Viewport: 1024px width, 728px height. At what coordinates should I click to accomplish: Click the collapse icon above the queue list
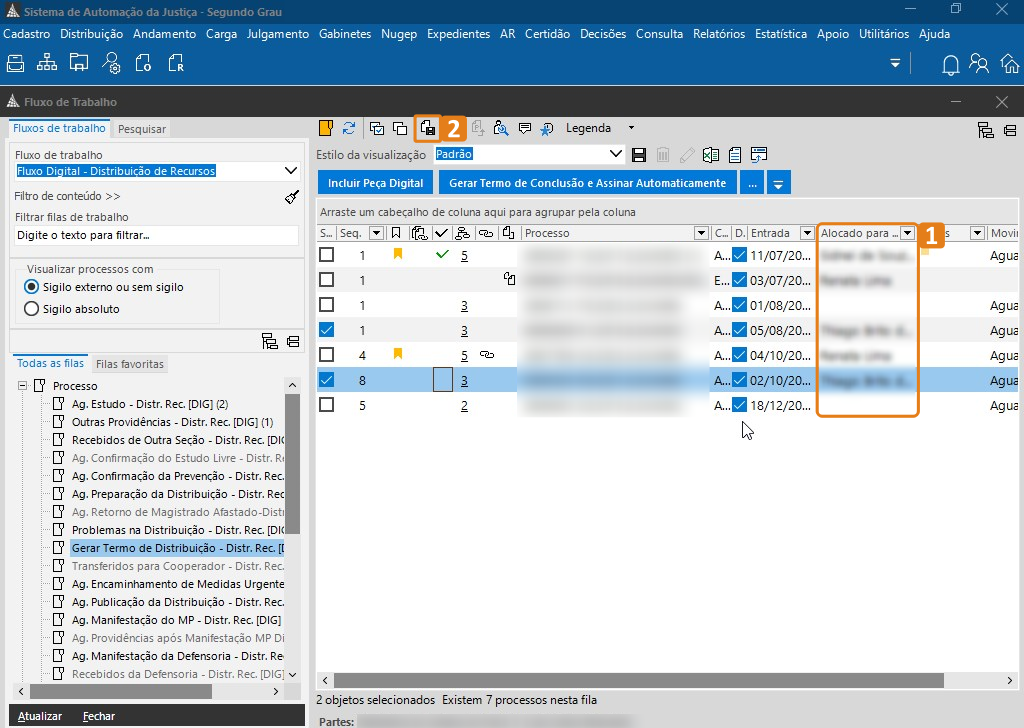pos(293,341)
